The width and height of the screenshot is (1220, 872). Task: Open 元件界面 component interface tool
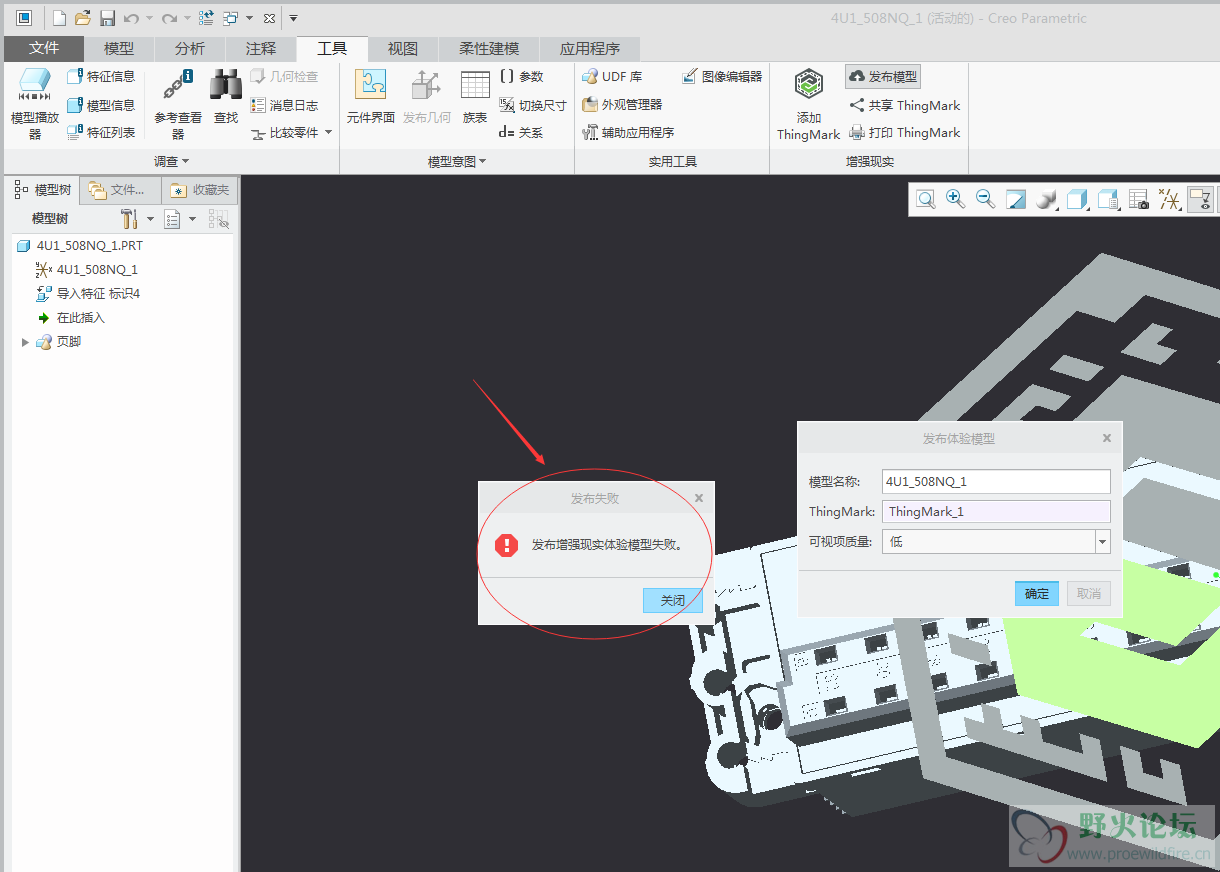pyautogui.click(x=371, y=97)
